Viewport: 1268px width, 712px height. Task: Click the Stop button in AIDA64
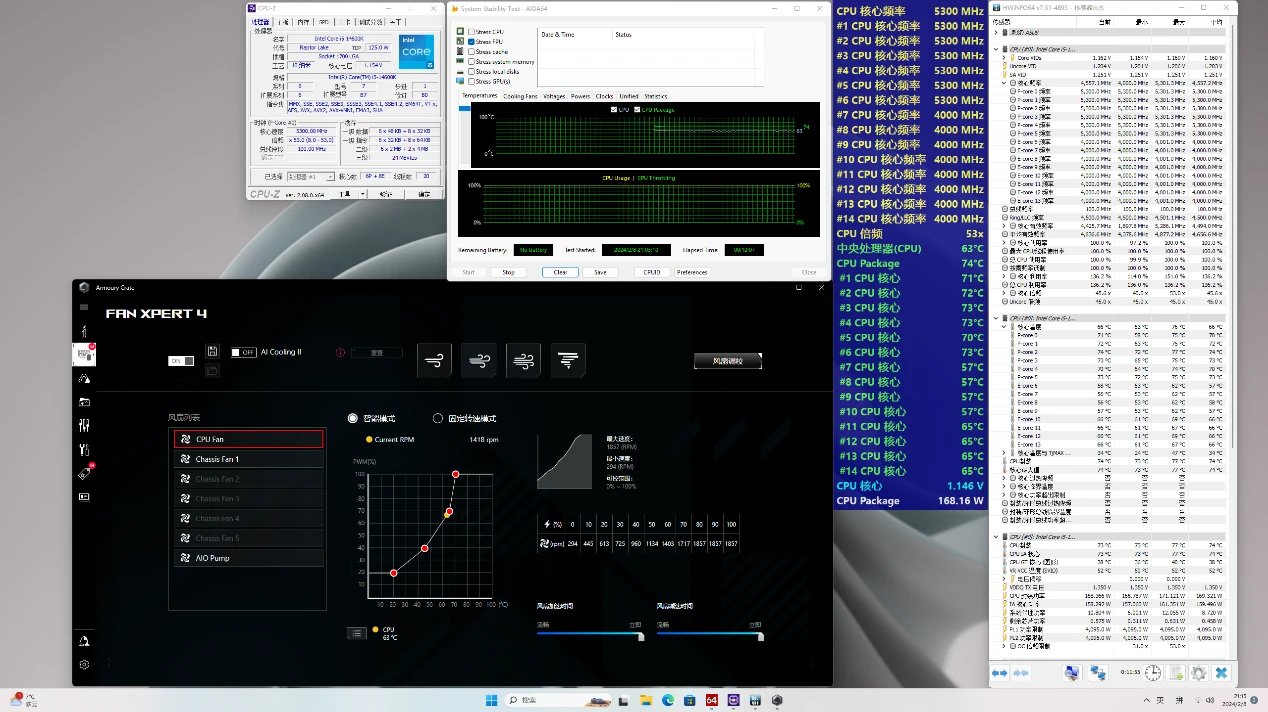pos(508,272)
